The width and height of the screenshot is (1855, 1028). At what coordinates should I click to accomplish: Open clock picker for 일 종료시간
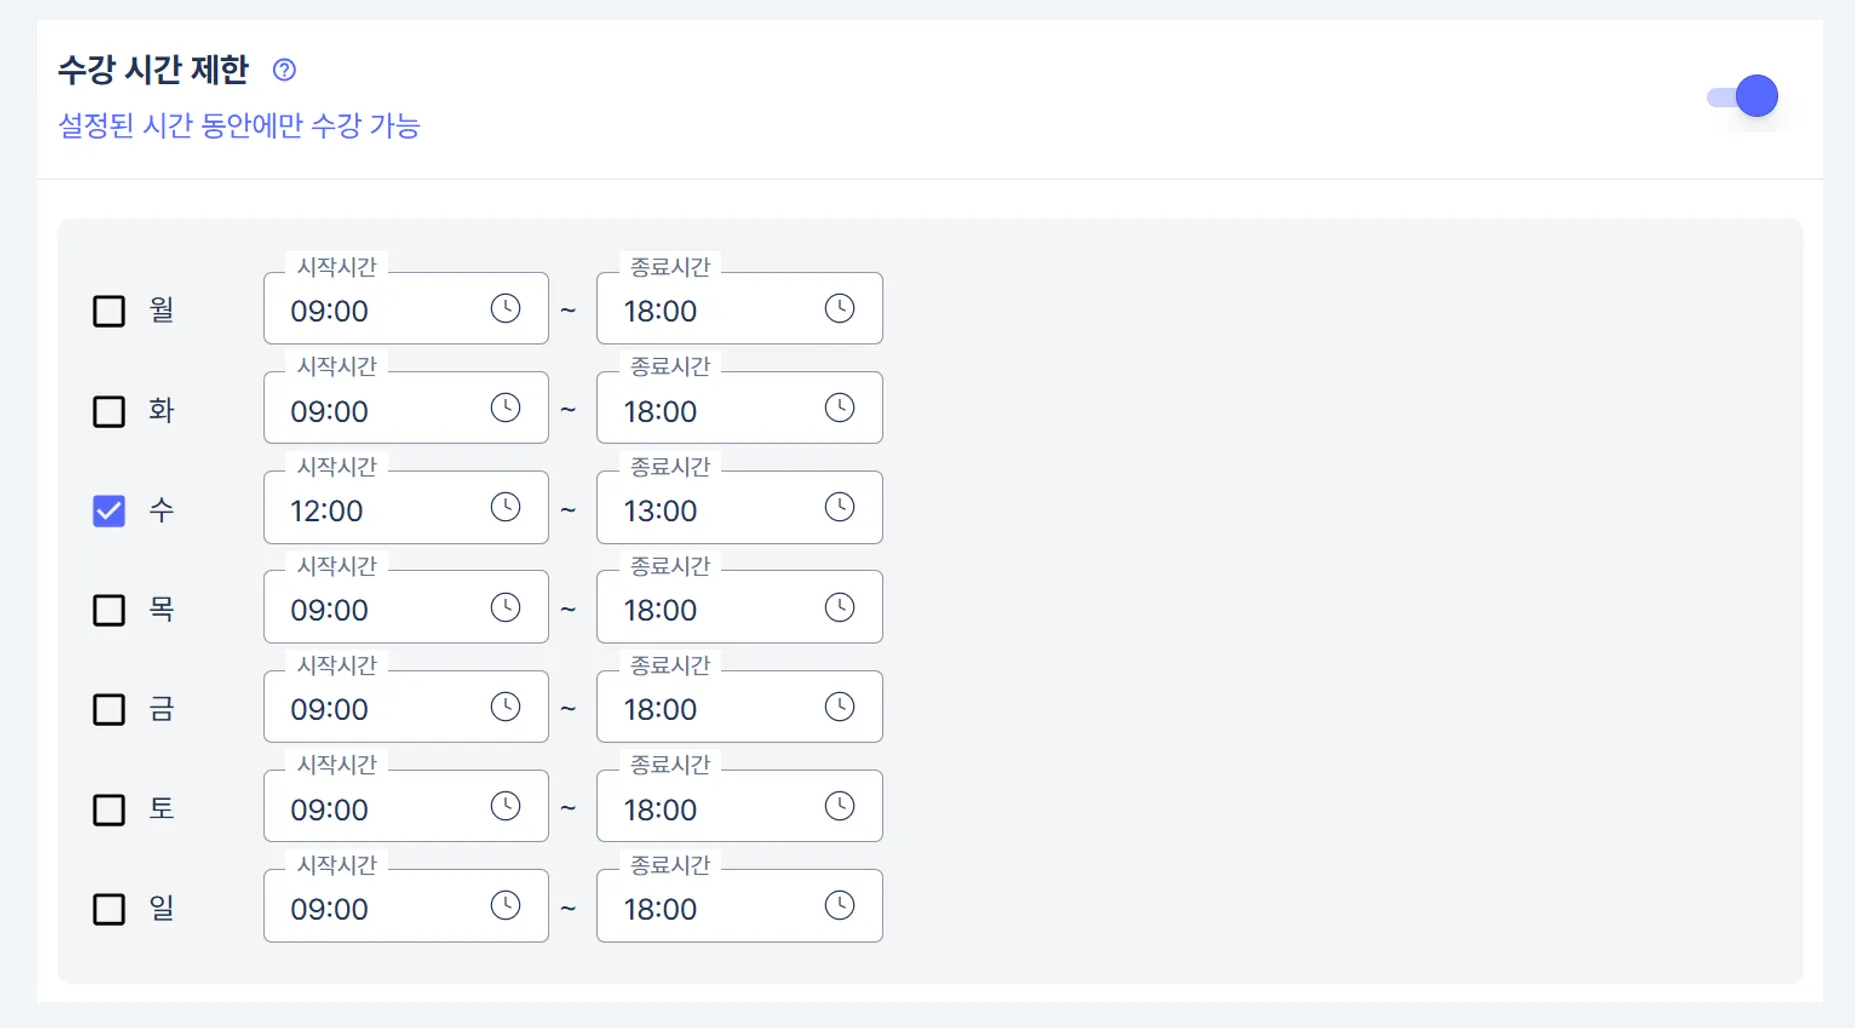(839, 906)
